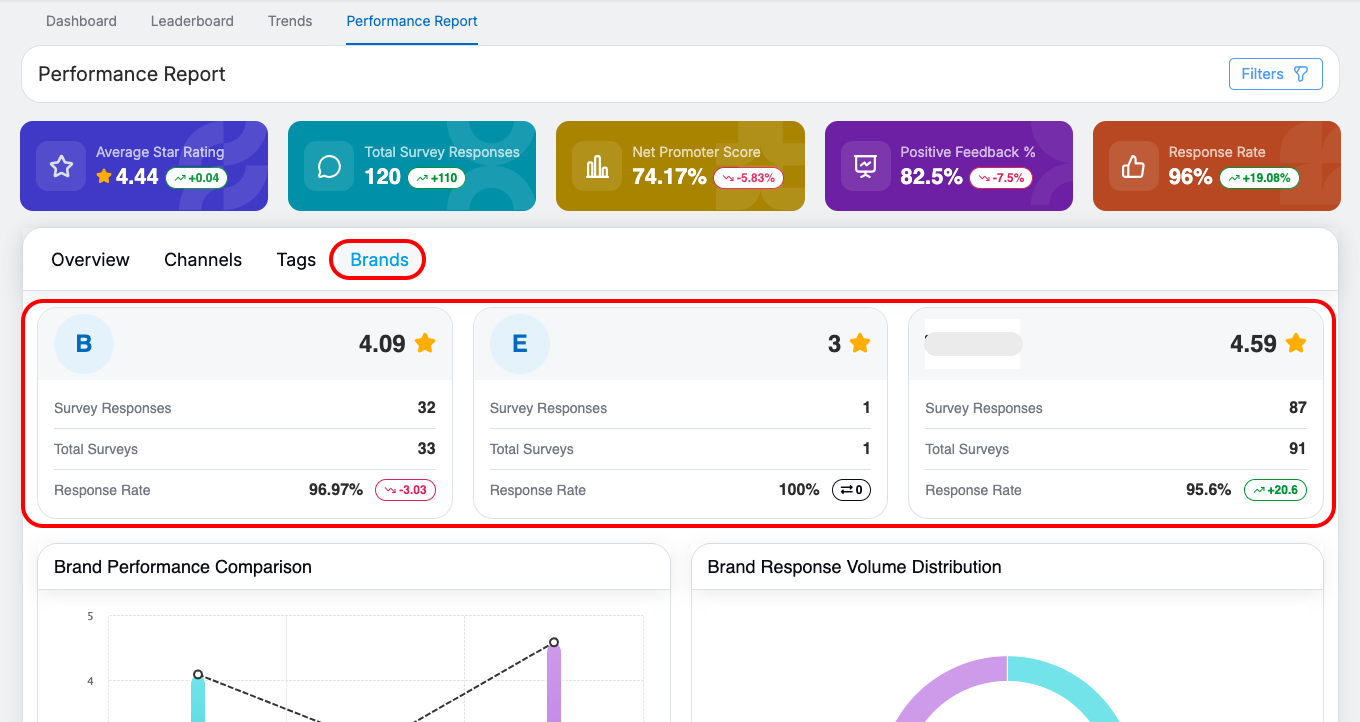Click the -3.03 response rate change badge

[x=405, y=490]
